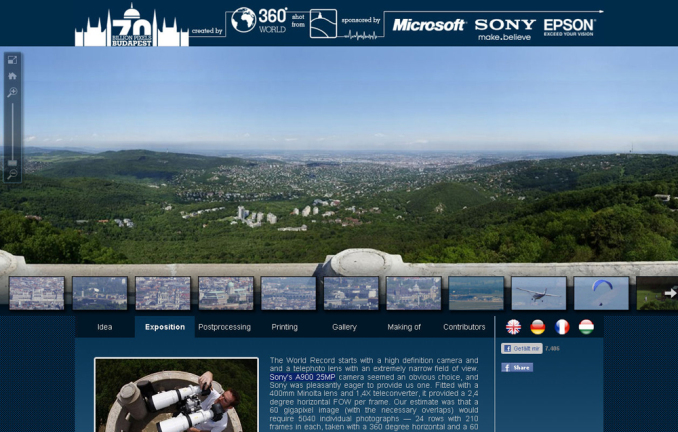Open the Microsoft sponsor logo
This screenshot has width=678, height=432.
(x=429, y=25)
